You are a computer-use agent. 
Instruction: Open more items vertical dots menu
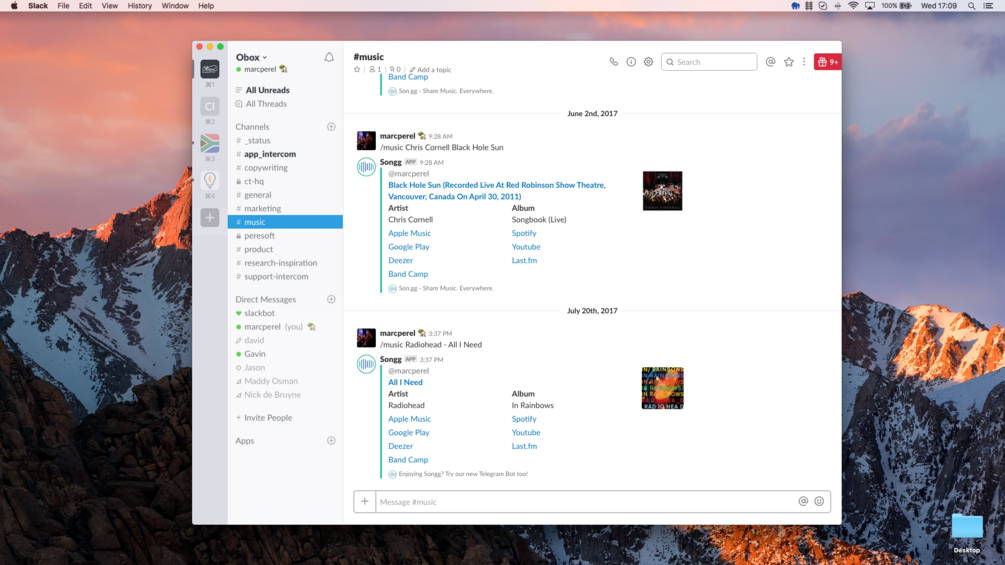804,62
